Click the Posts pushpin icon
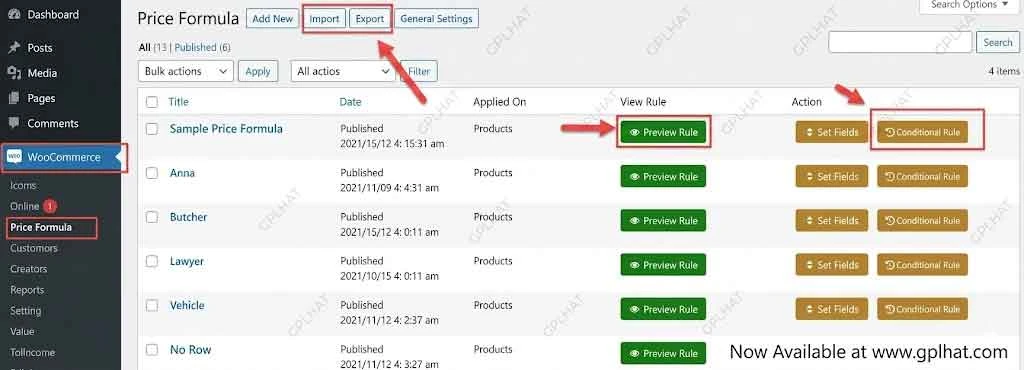The height and width of the screenshot is (370, 1024). coord(14,48)
